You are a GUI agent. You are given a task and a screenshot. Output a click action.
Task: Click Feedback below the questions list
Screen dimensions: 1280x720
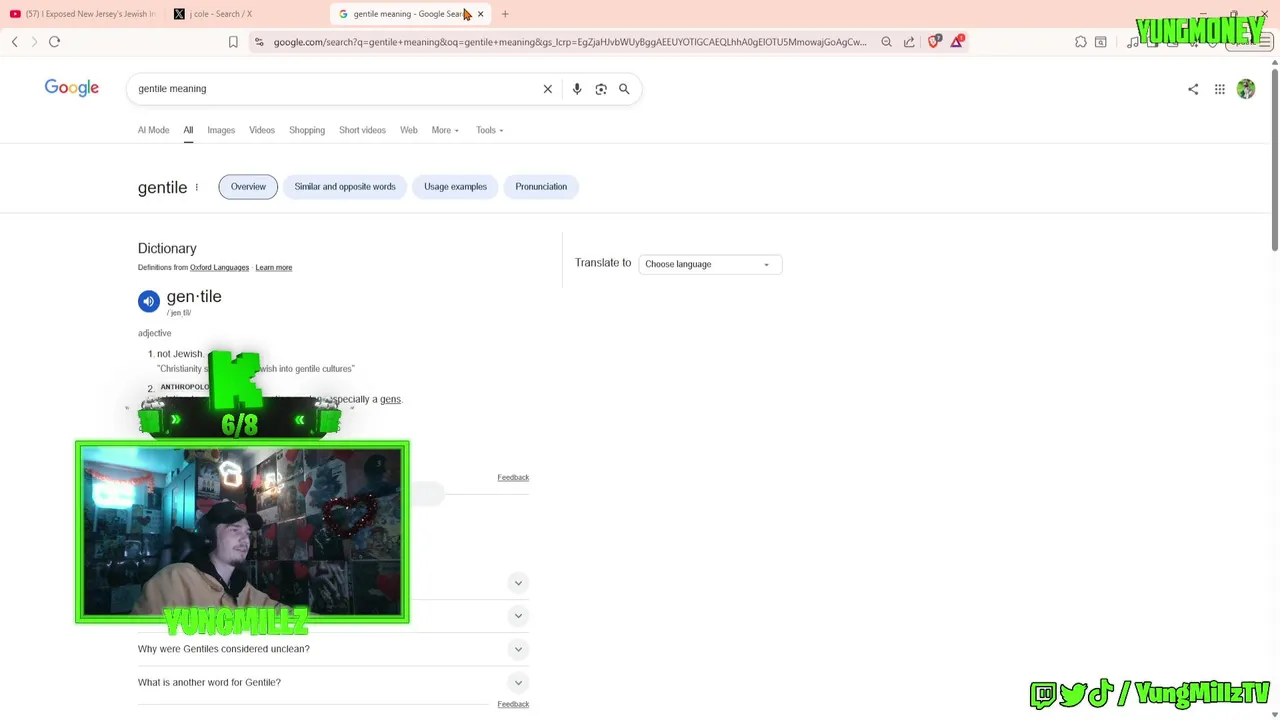pyautogui.click(x=513, y=704)
